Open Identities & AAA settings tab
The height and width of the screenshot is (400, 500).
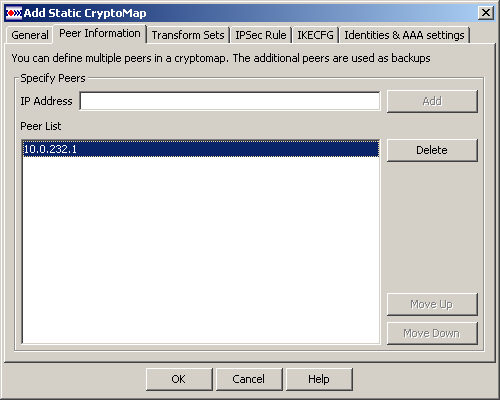tap(404, 35)
